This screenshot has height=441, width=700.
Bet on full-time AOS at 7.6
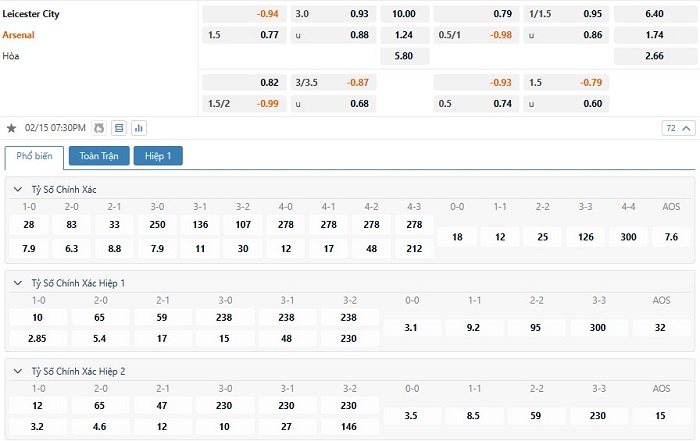point(671,237)
